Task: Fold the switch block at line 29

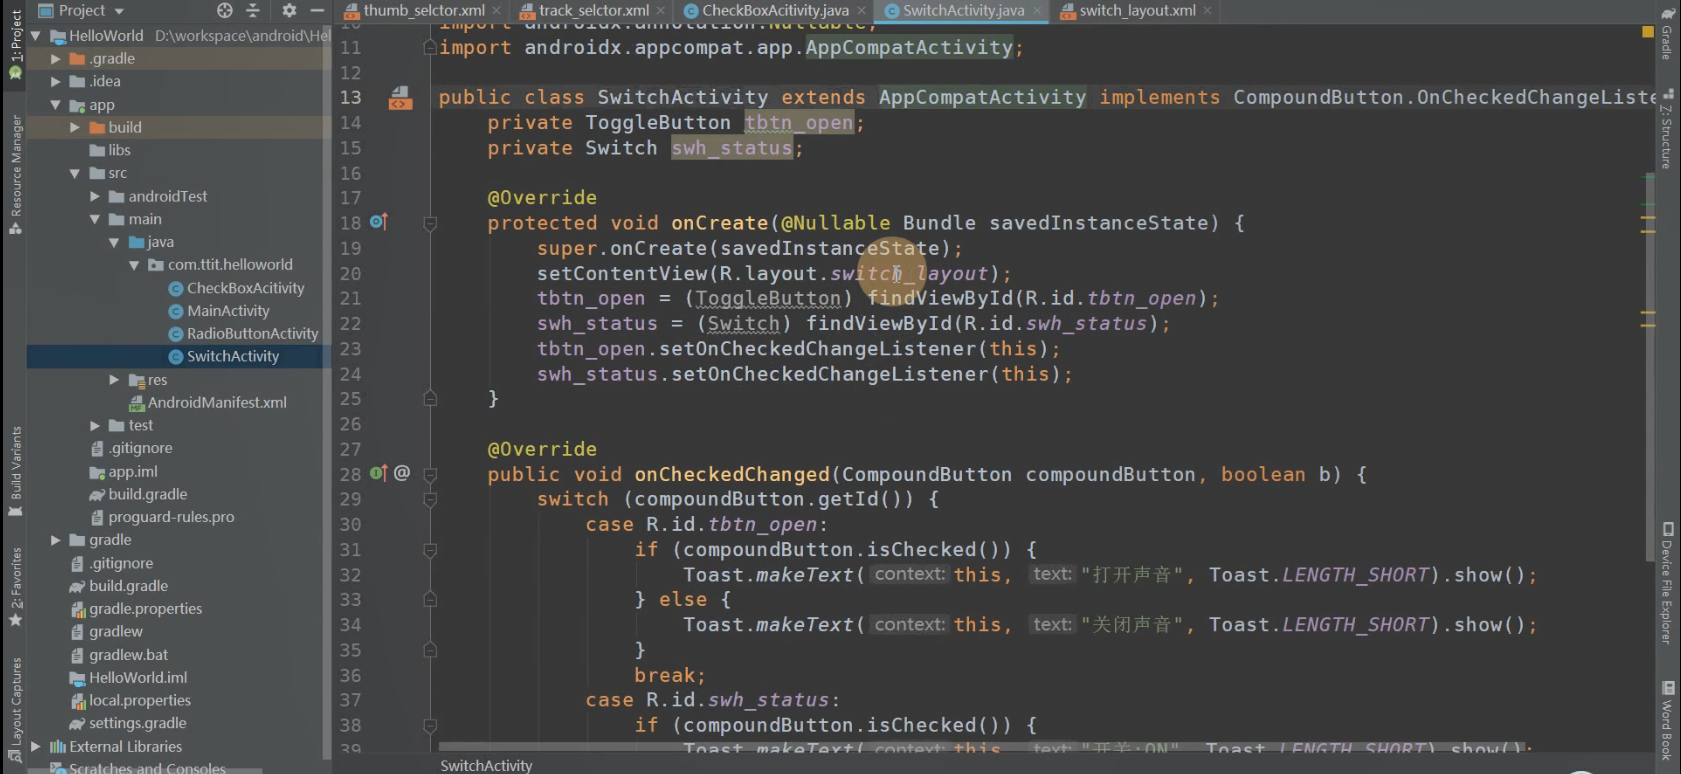Action: (430, 499)
